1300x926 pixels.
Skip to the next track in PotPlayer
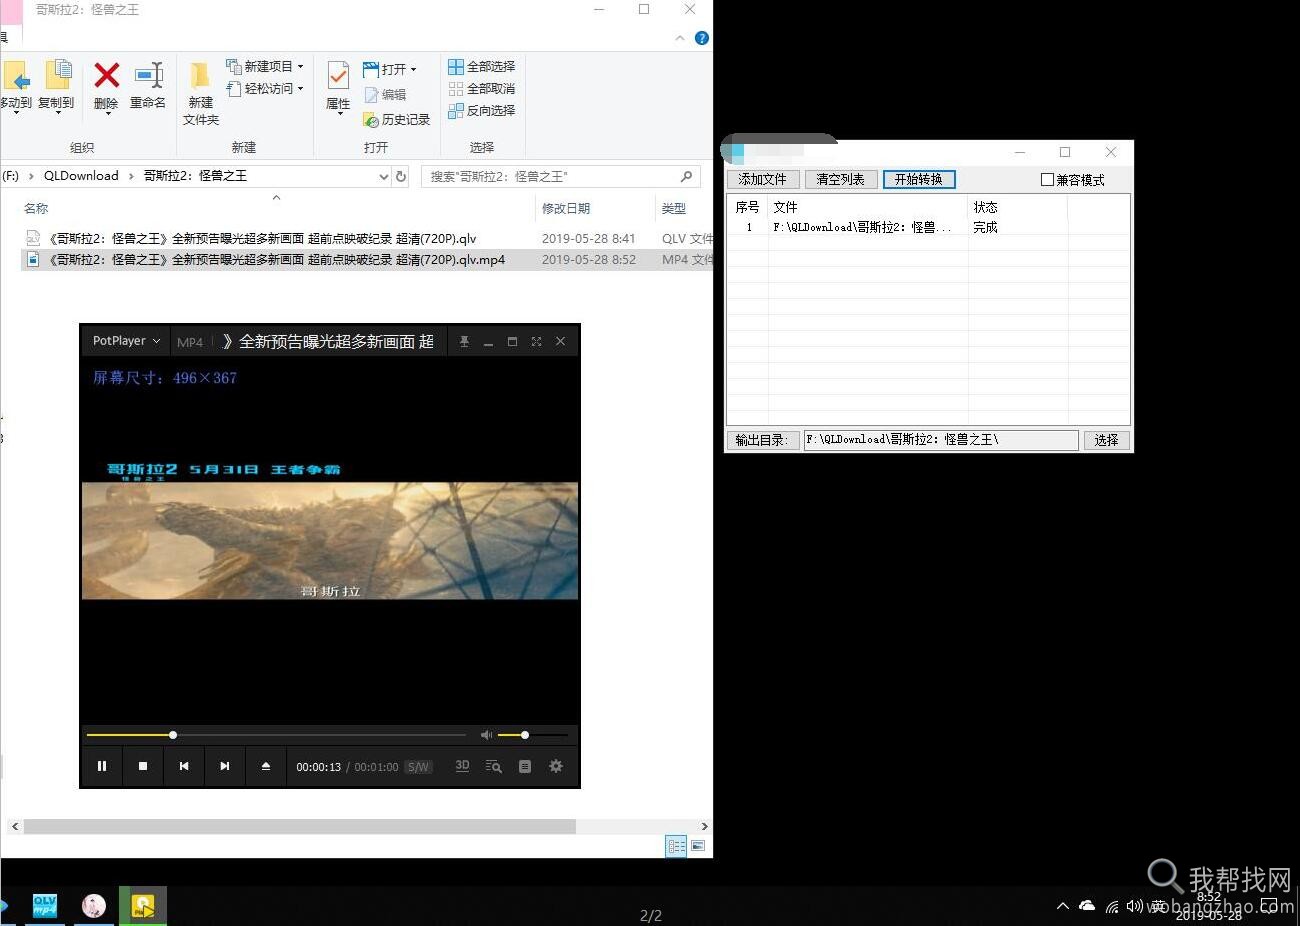coord(225,766)
